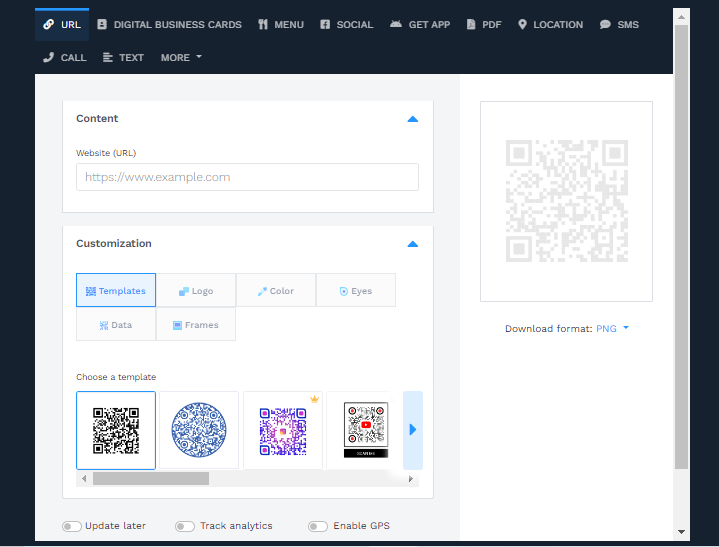Click the Social Facebook icon
Image resolution: width=719 pixels, height=547 pixels.
[x=325, y=24]
